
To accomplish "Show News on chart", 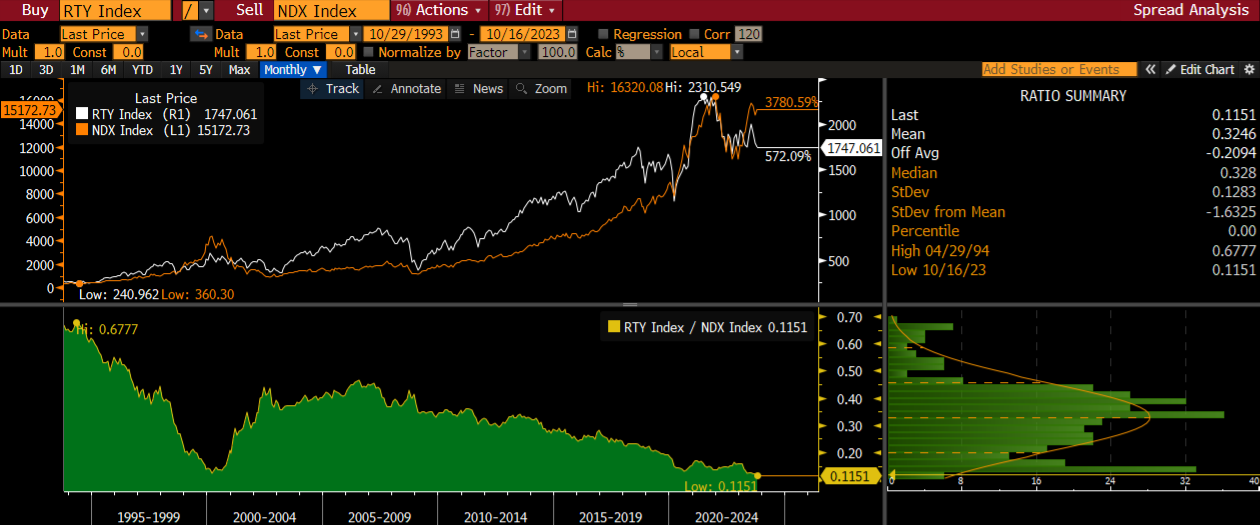I will (479, 89).
